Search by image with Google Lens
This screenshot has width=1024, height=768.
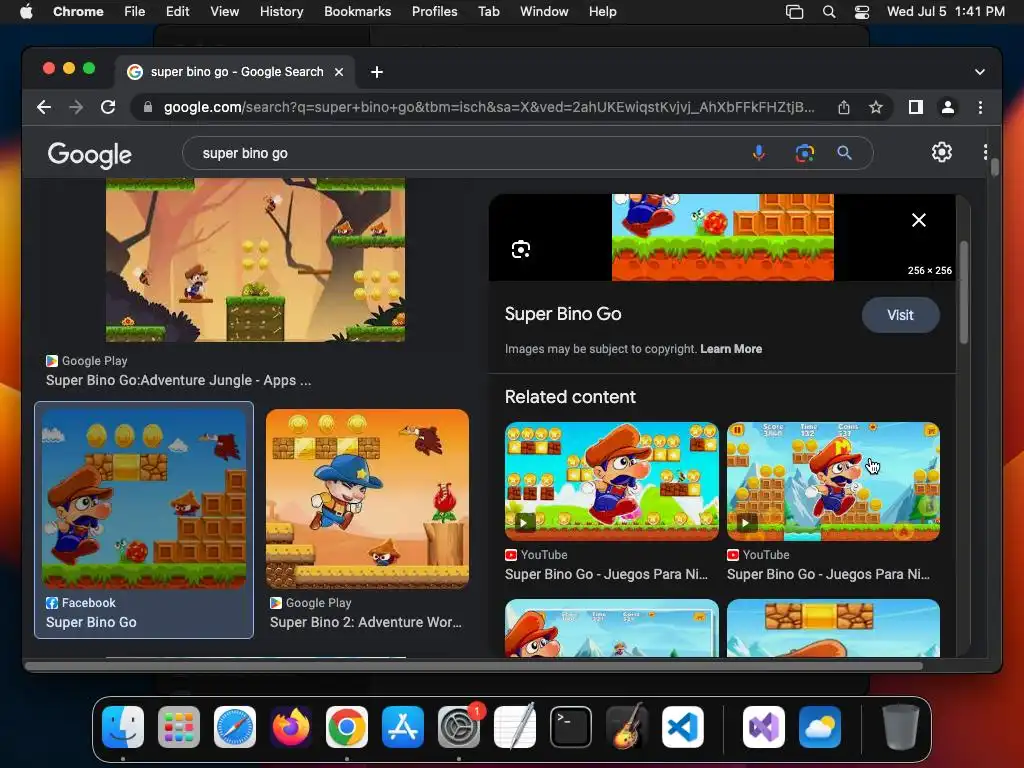805,153
